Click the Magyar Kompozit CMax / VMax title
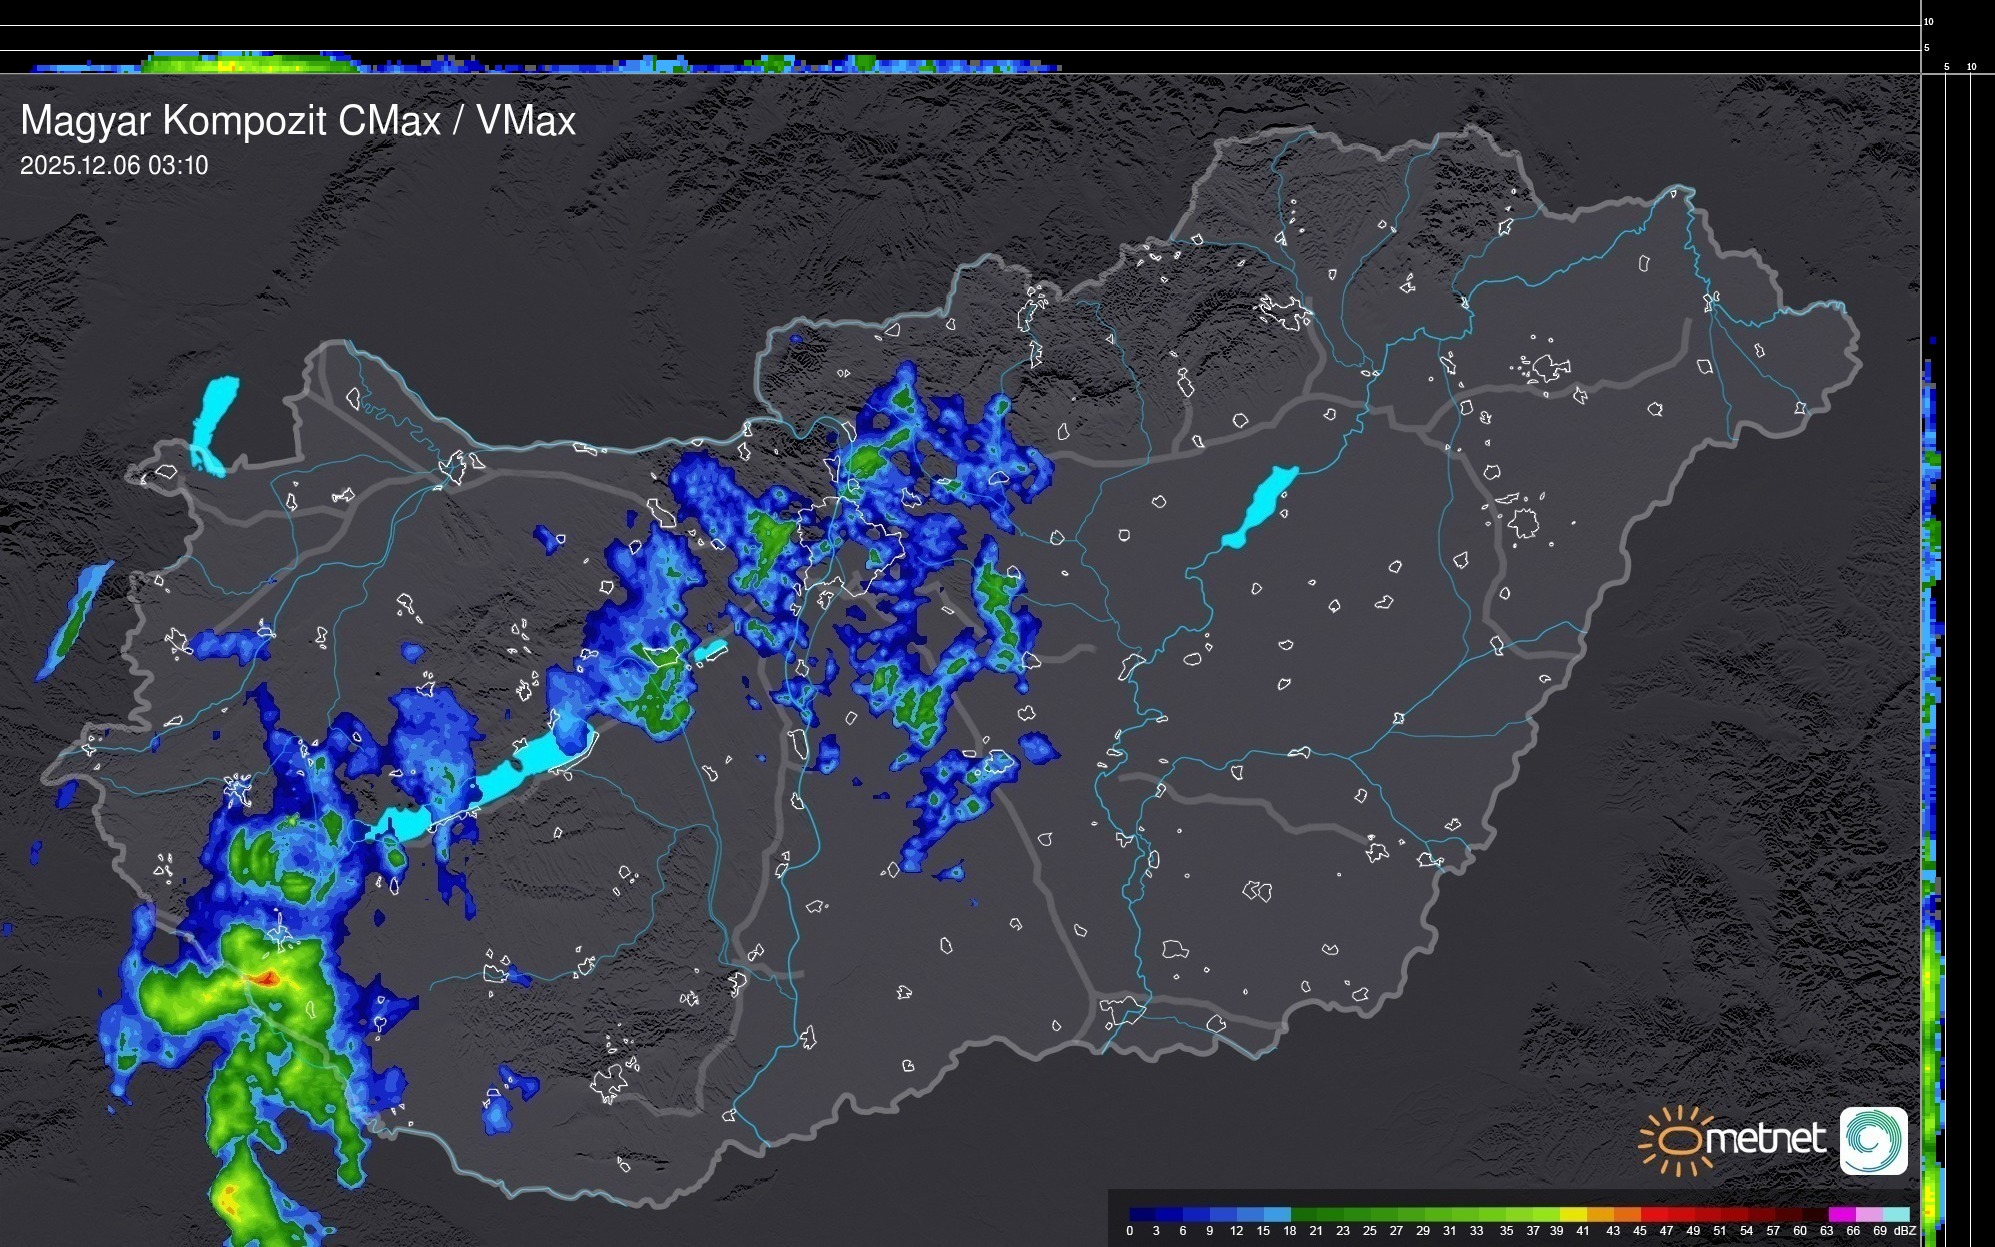 pyautogui.click(x=298, y=121)
